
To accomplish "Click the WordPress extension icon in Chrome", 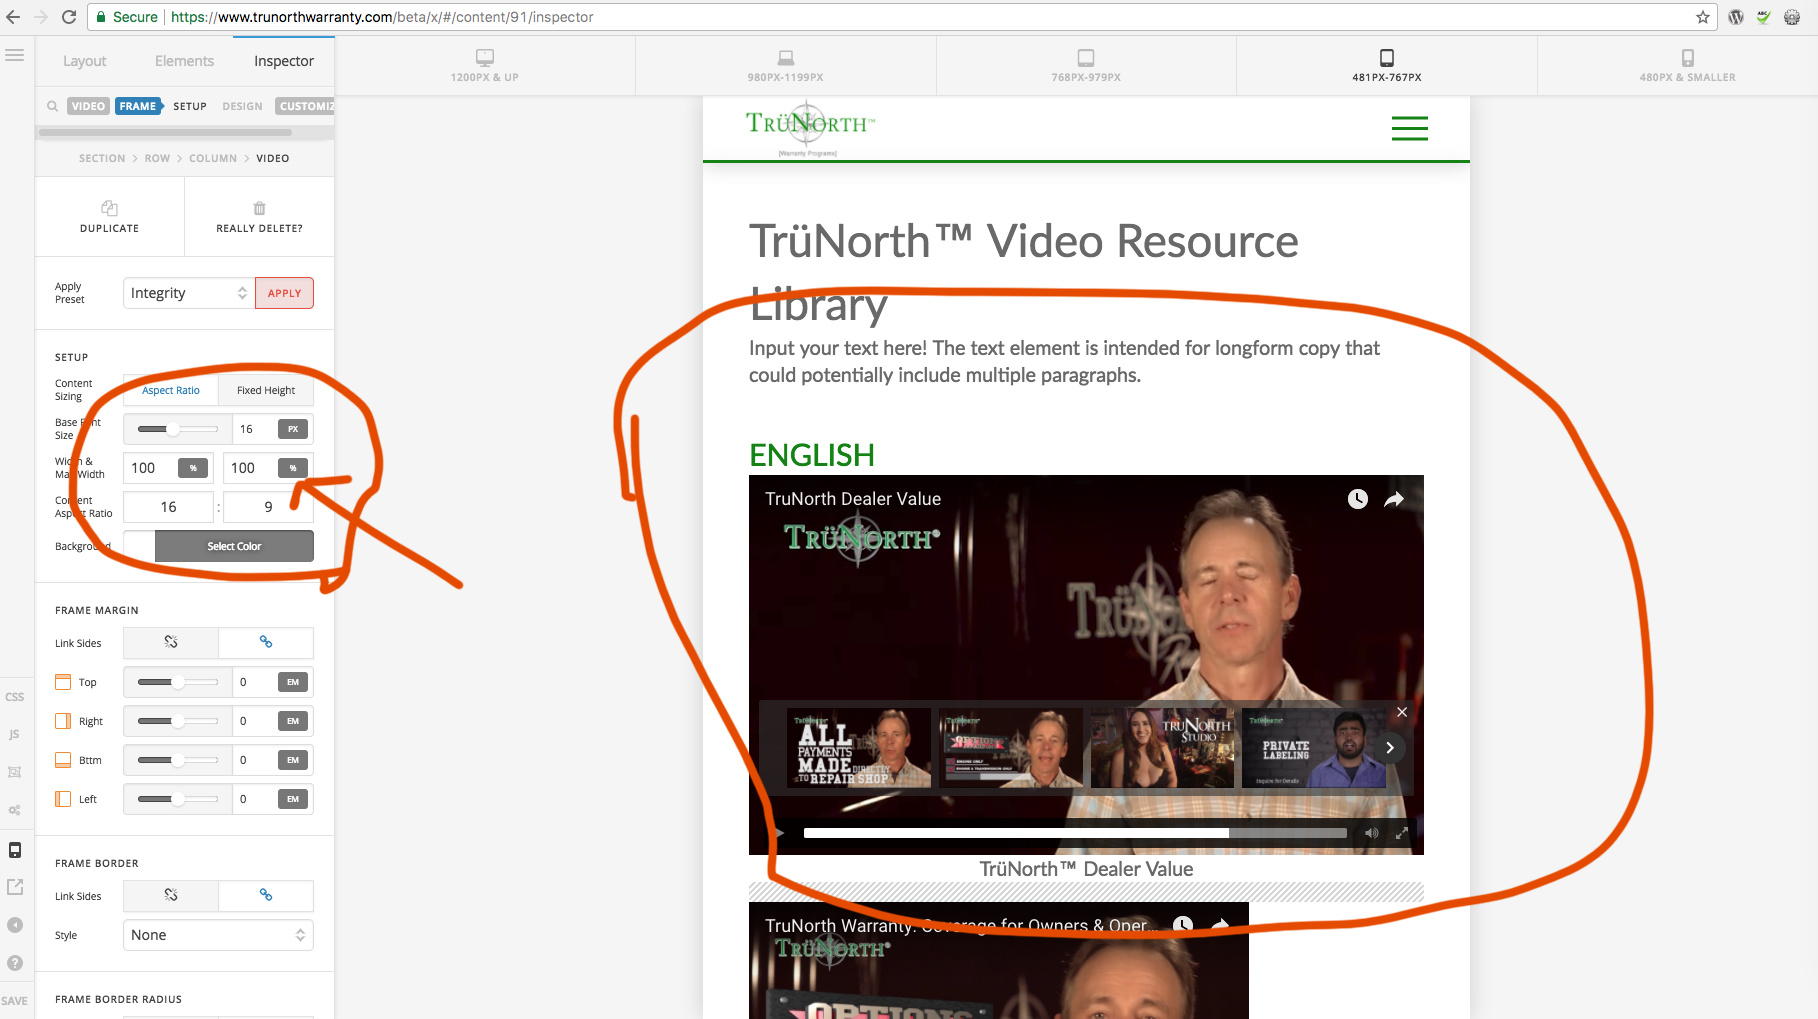I will coord(1736,17).
